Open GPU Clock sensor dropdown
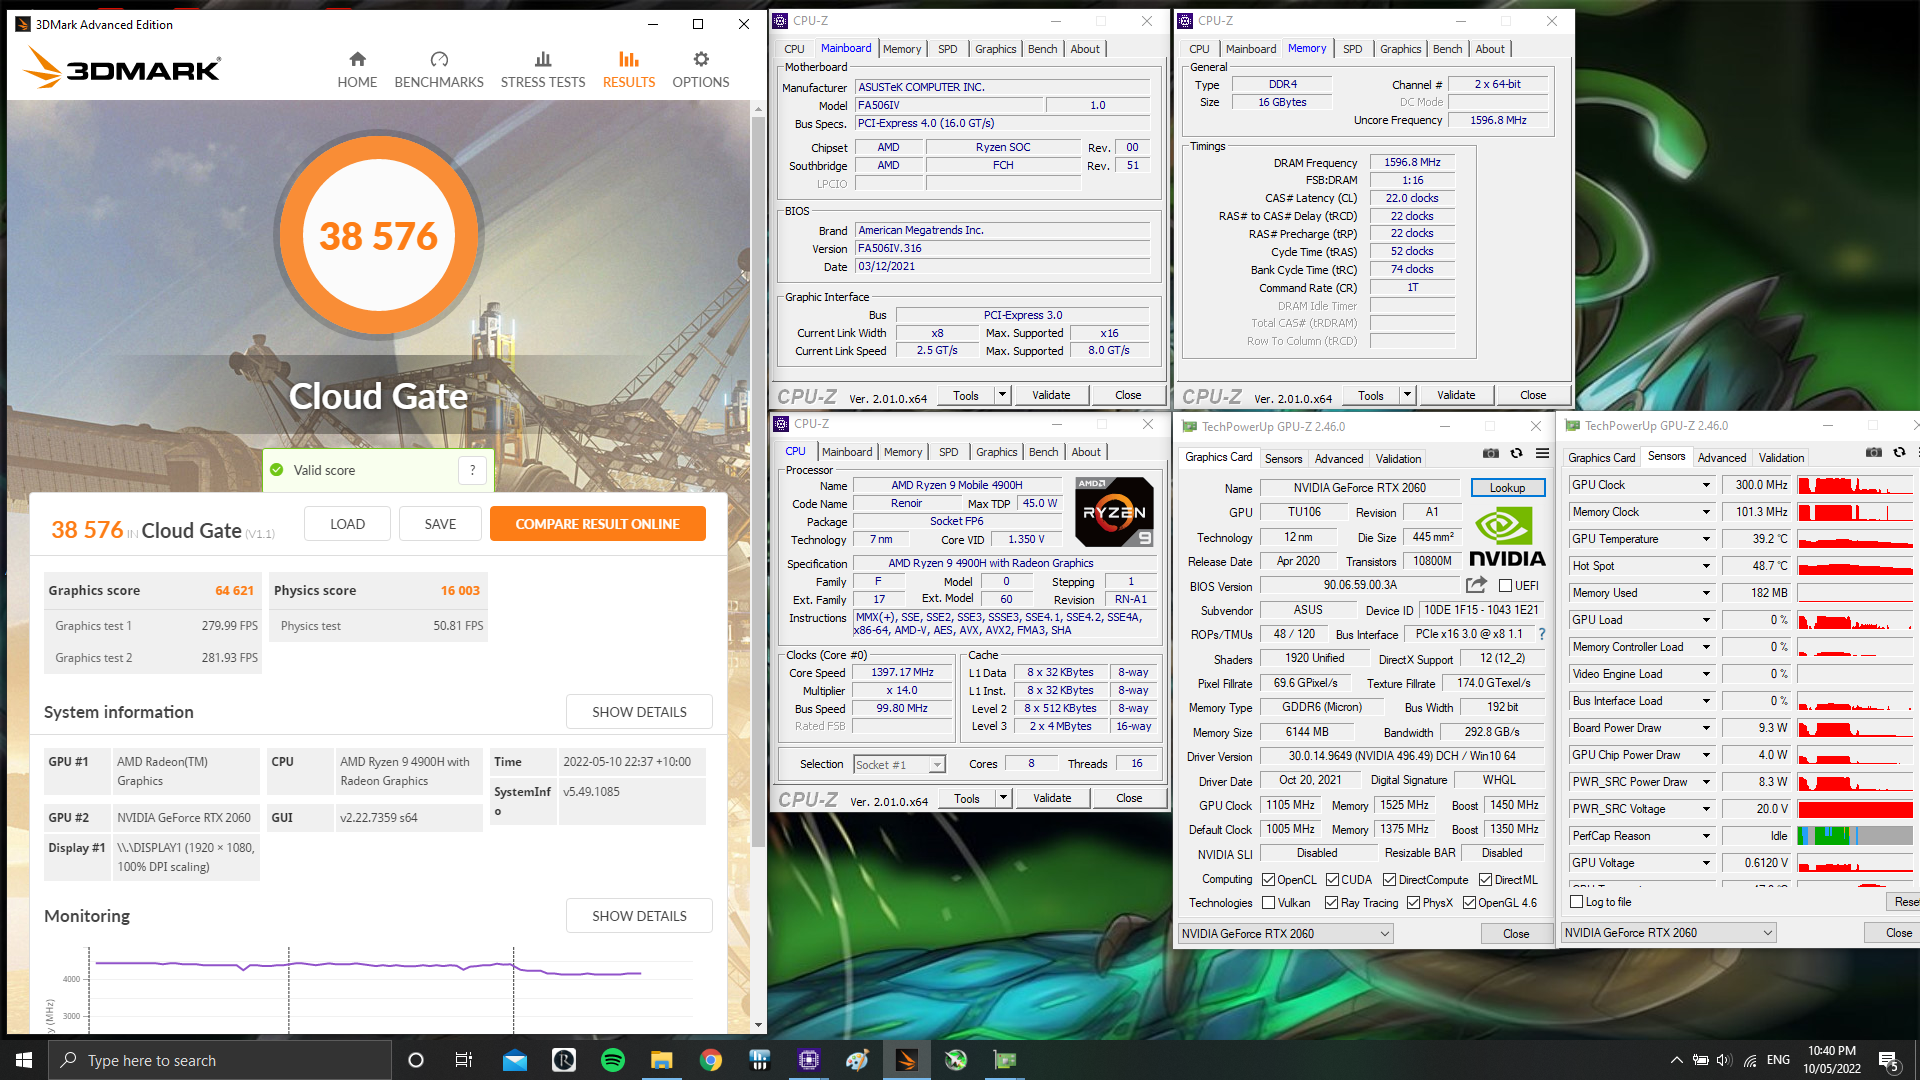 (x=1706, y=485)
